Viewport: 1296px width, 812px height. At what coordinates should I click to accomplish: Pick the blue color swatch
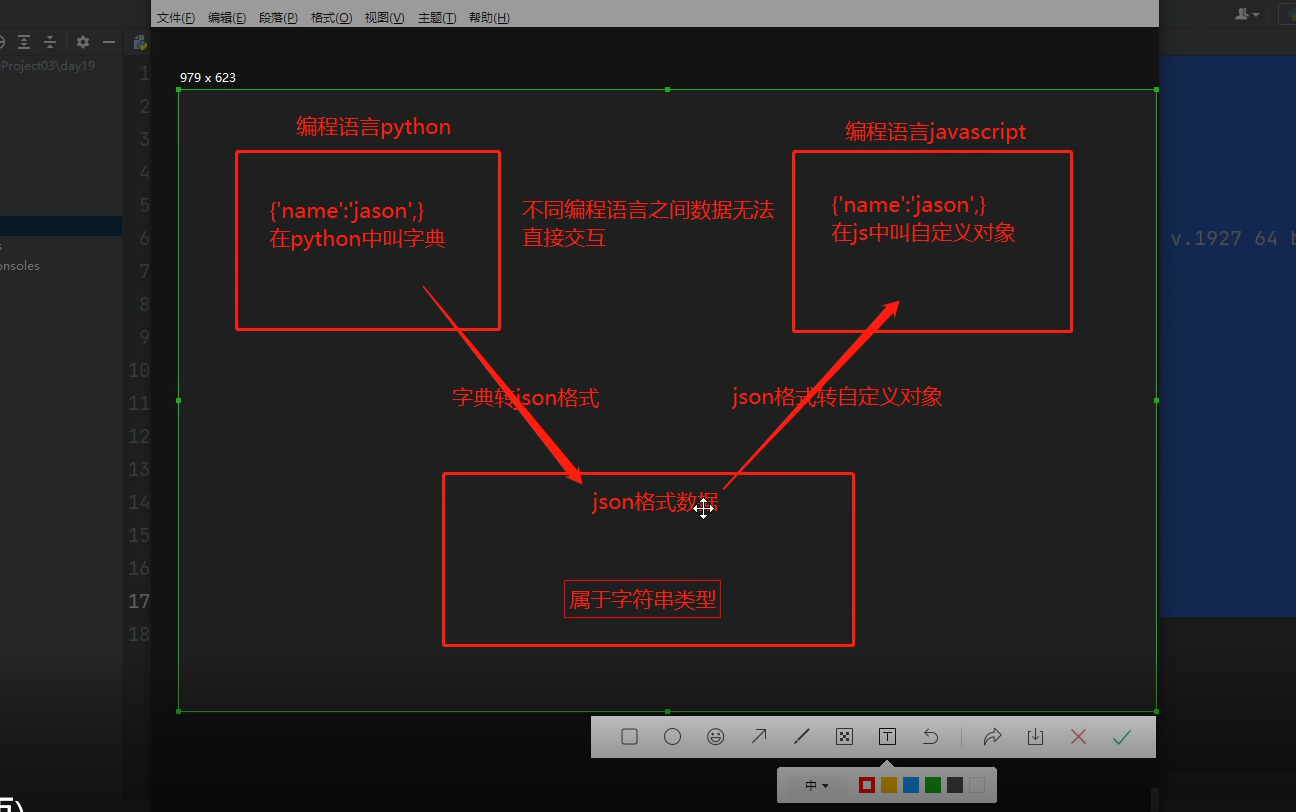tap(911, 786)
